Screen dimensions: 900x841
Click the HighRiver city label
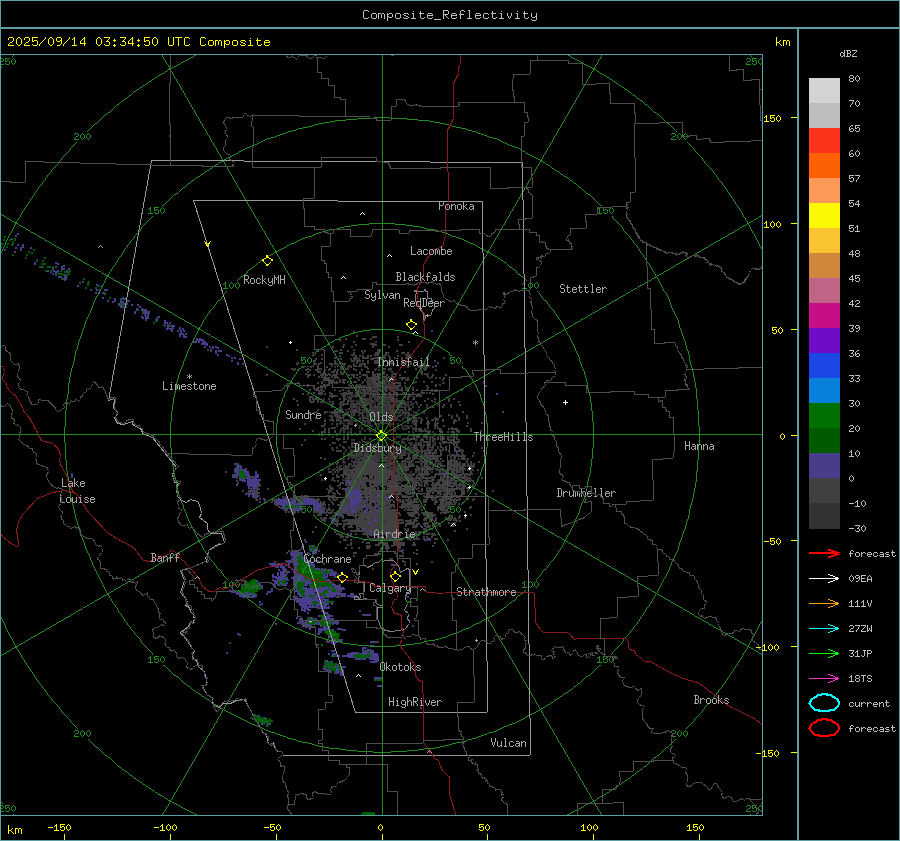tap(415, 702)
